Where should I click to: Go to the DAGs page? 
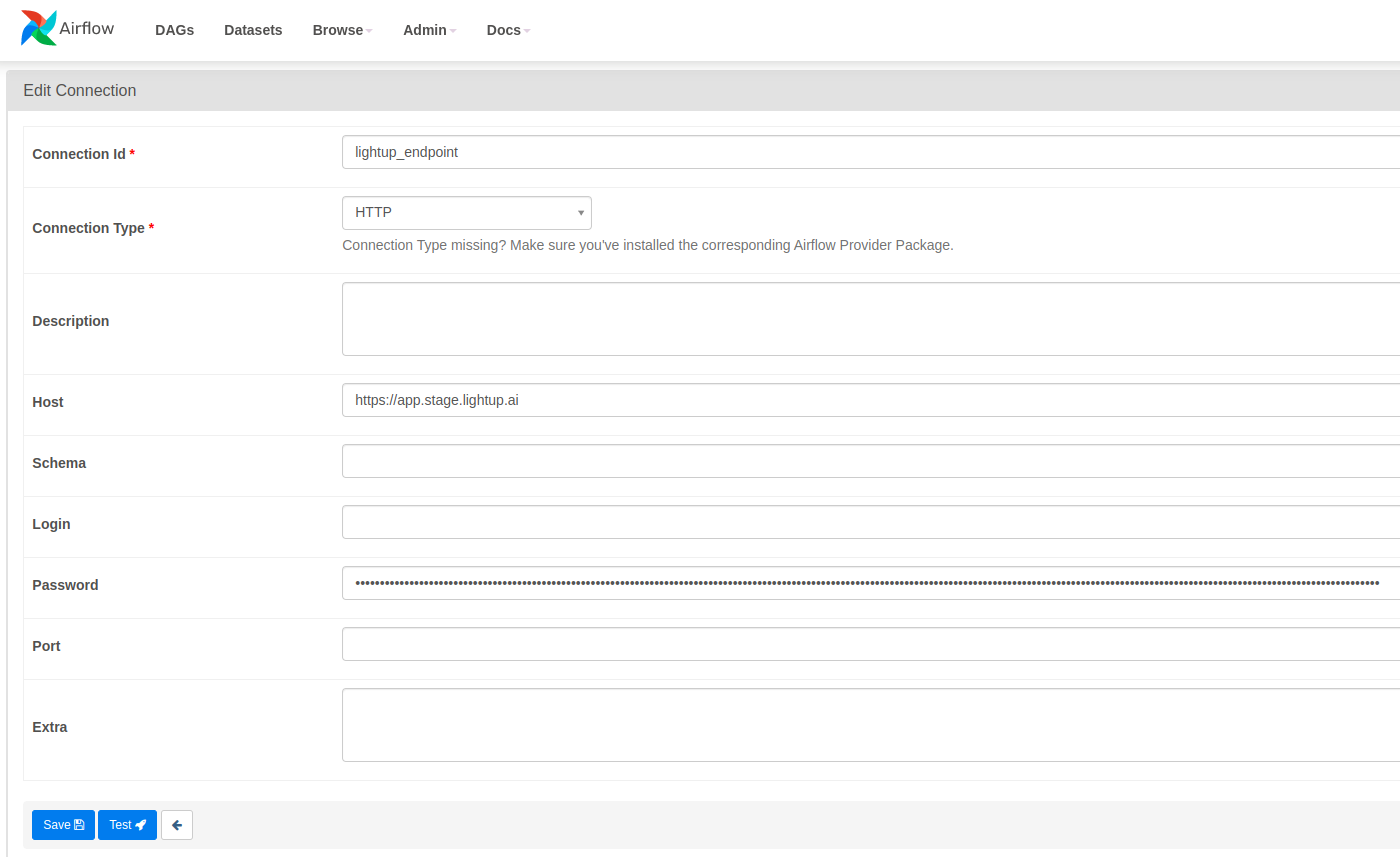(174, 30)
